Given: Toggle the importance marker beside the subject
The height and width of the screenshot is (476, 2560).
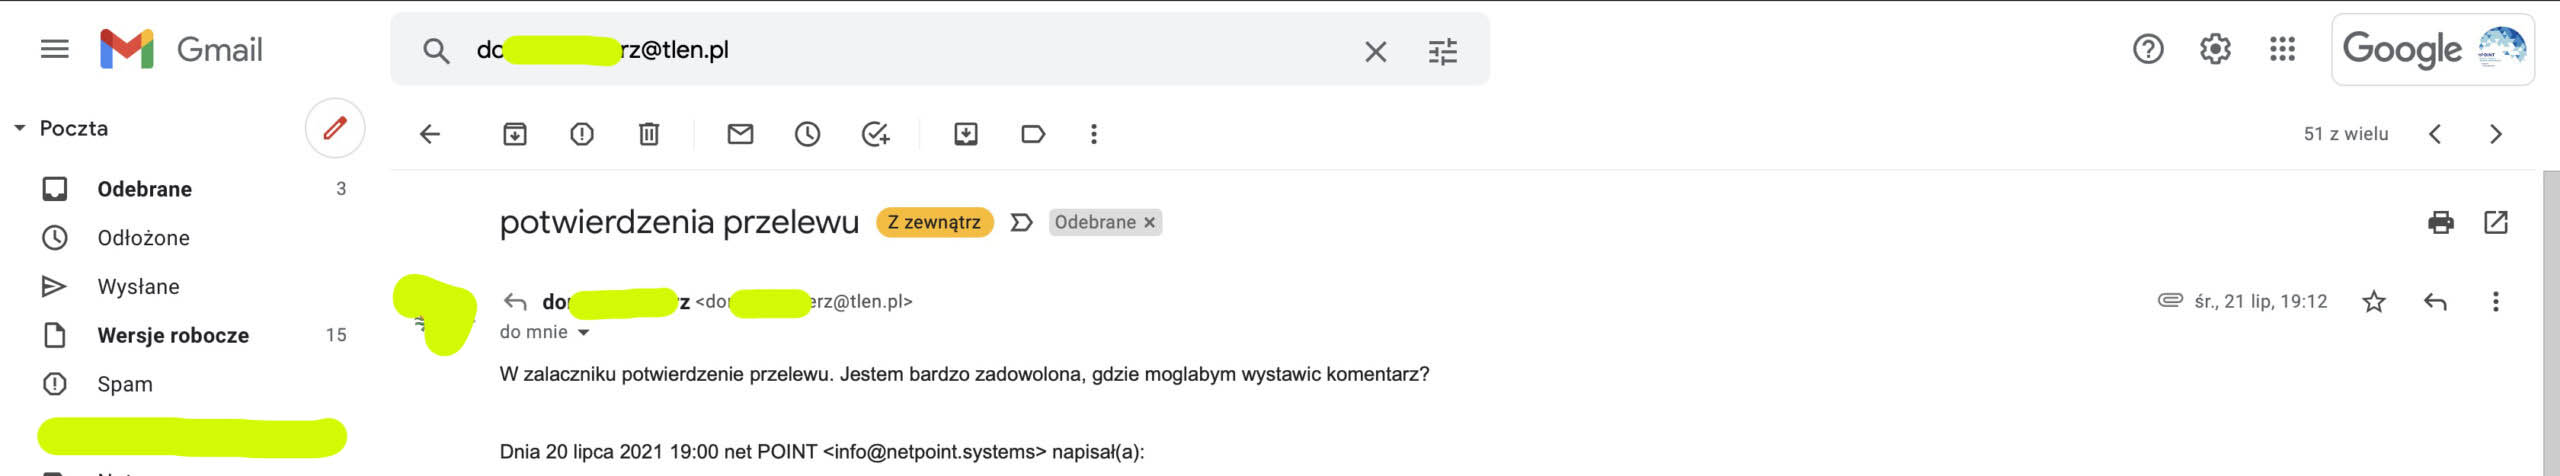Looking at the screenshot, I should (x=1021, y=222).
